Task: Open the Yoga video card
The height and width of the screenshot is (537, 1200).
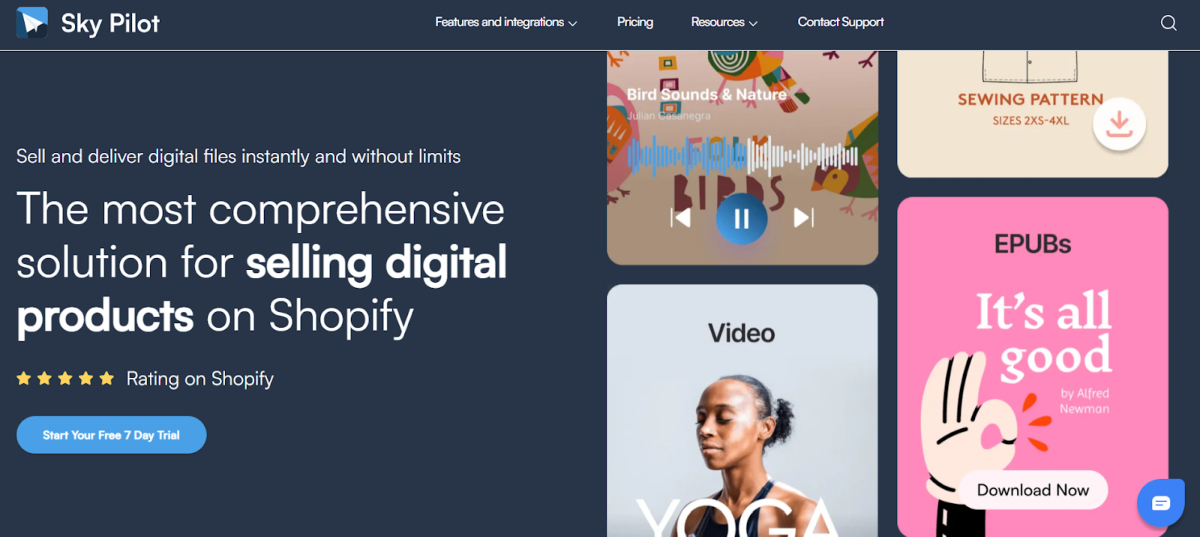Action: pyautogui.click(x=742, y=411)
